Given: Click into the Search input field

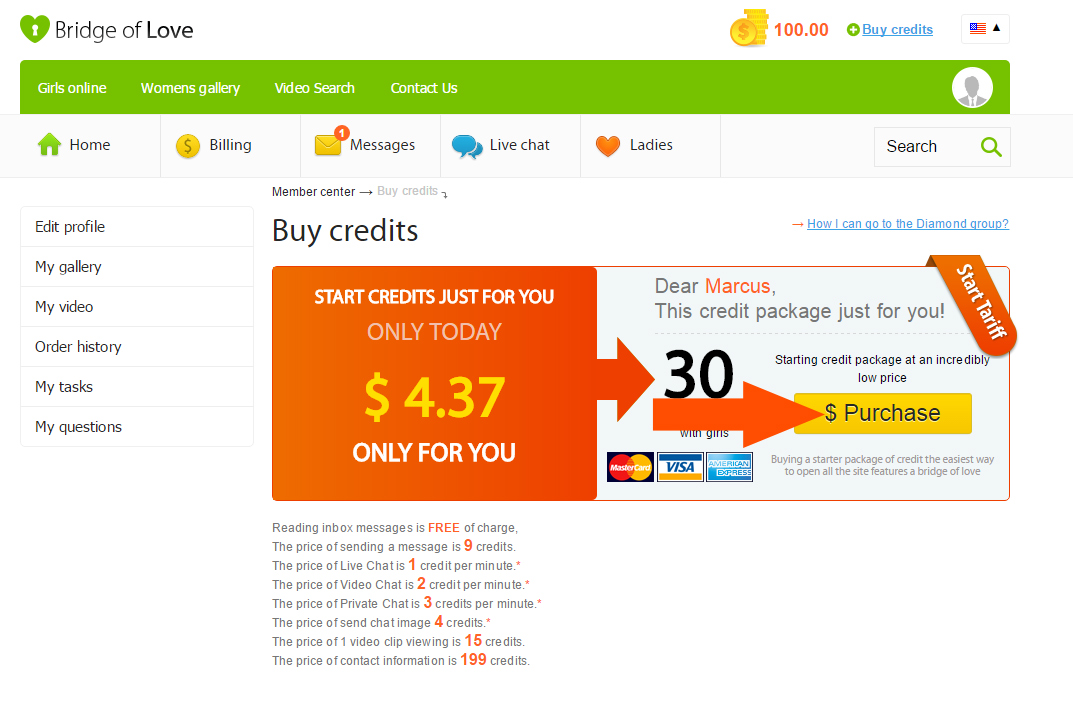Looking at the screenshot, I should (x=927, y=146).
